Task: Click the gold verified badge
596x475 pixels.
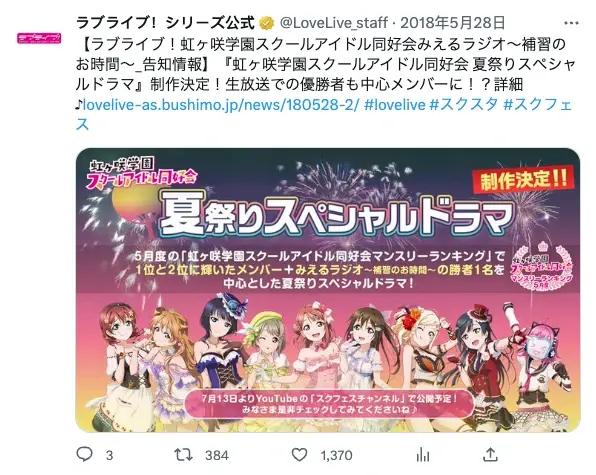Action: pyautogui.click(x=267, y=23)
